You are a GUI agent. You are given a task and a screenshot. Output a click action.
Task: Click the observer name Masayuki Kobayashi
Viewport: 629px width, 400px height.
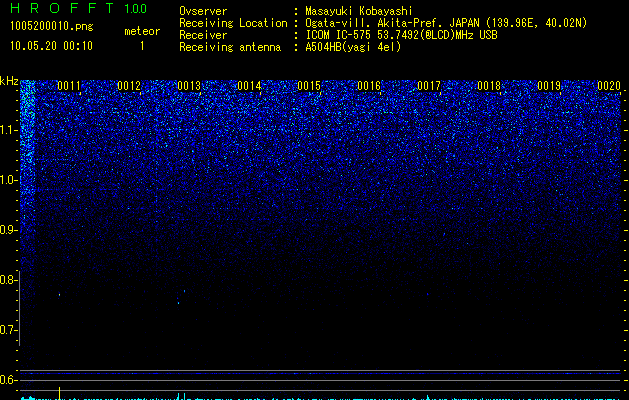[x=359, y=11]
